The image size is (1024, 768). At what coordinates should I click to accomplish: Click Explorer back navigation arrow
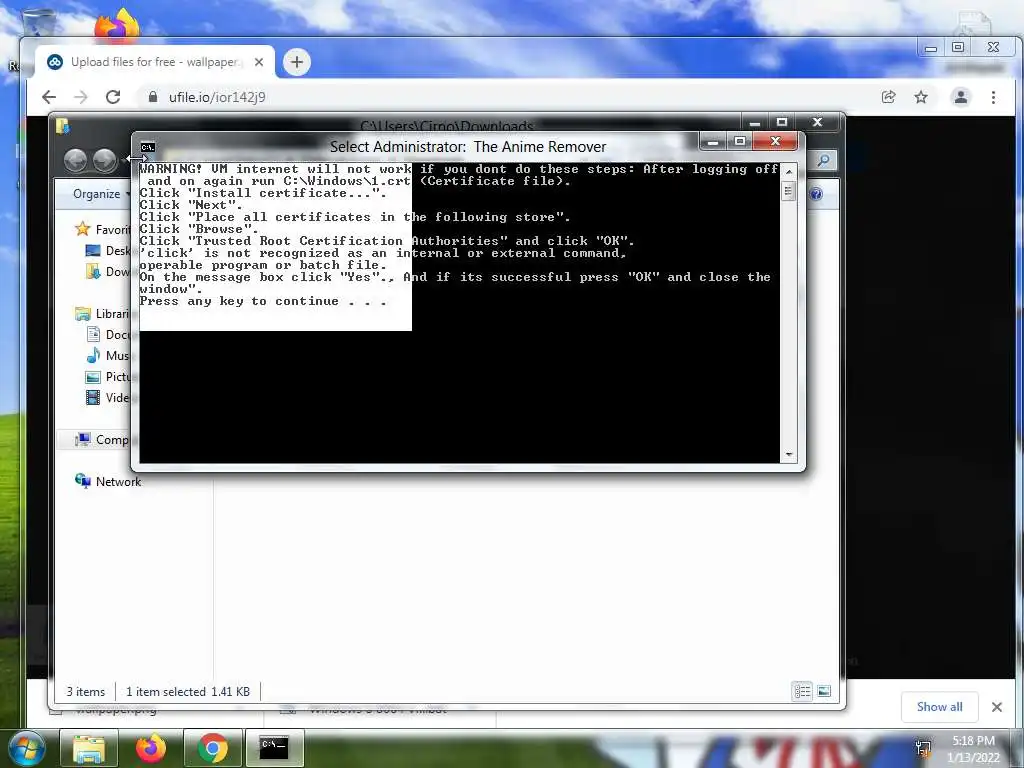[76, 160]
